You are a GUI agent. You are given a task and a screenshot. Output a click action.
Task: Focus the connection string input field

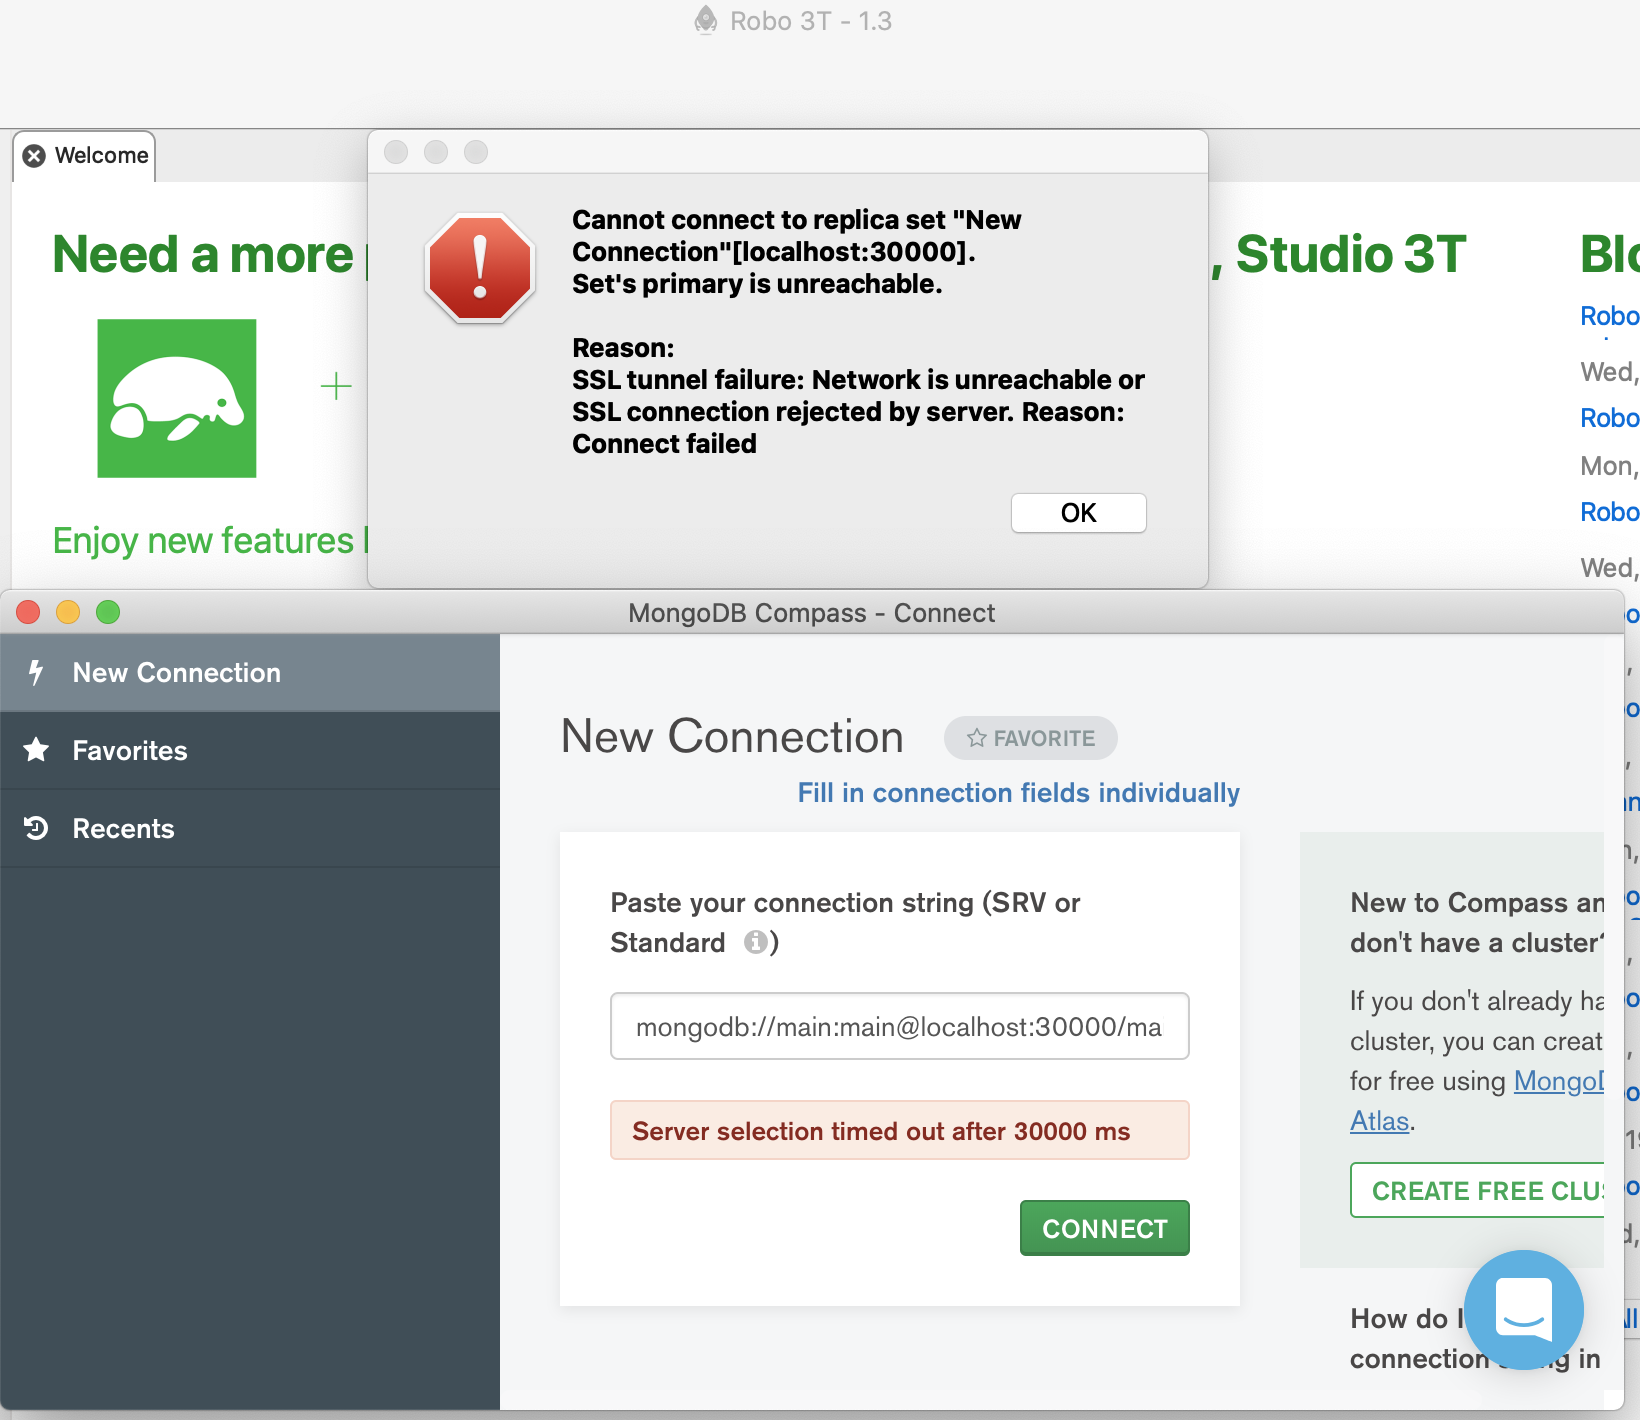click(899, 1027)
